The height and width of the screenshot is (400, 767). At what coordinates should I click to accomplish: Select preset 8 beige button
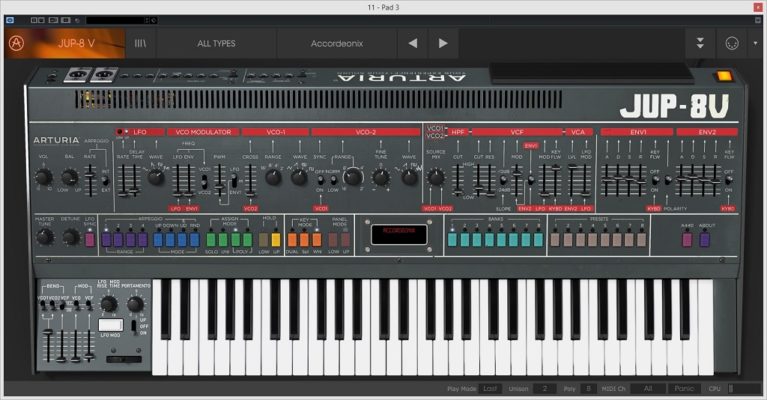[641, 240]
